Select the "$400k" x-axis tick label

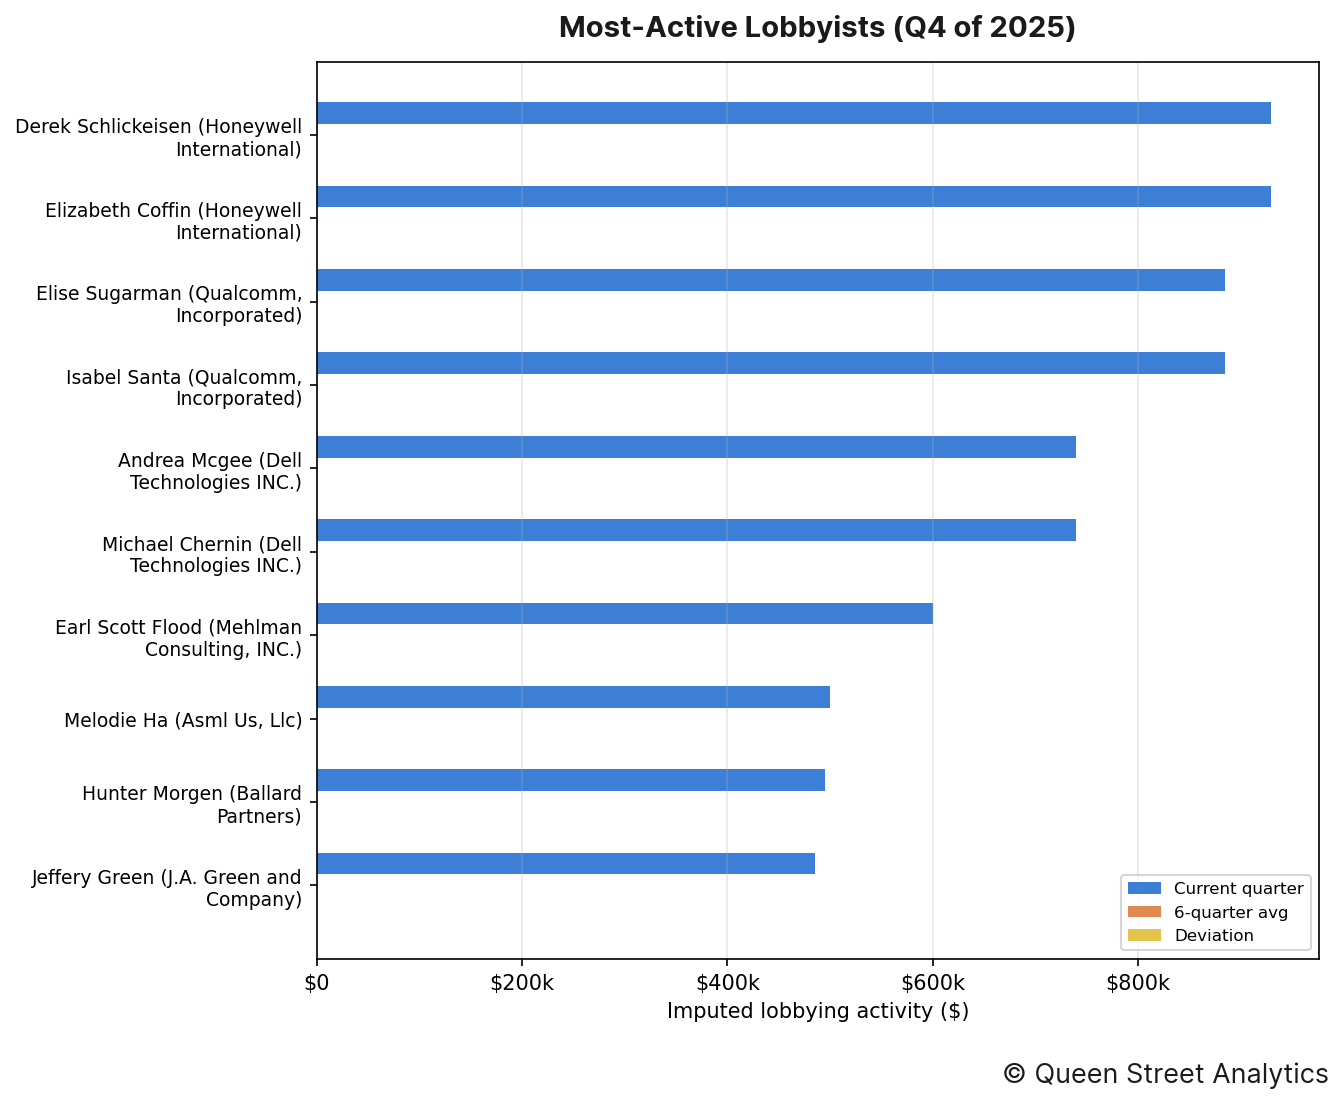(727, 983)
